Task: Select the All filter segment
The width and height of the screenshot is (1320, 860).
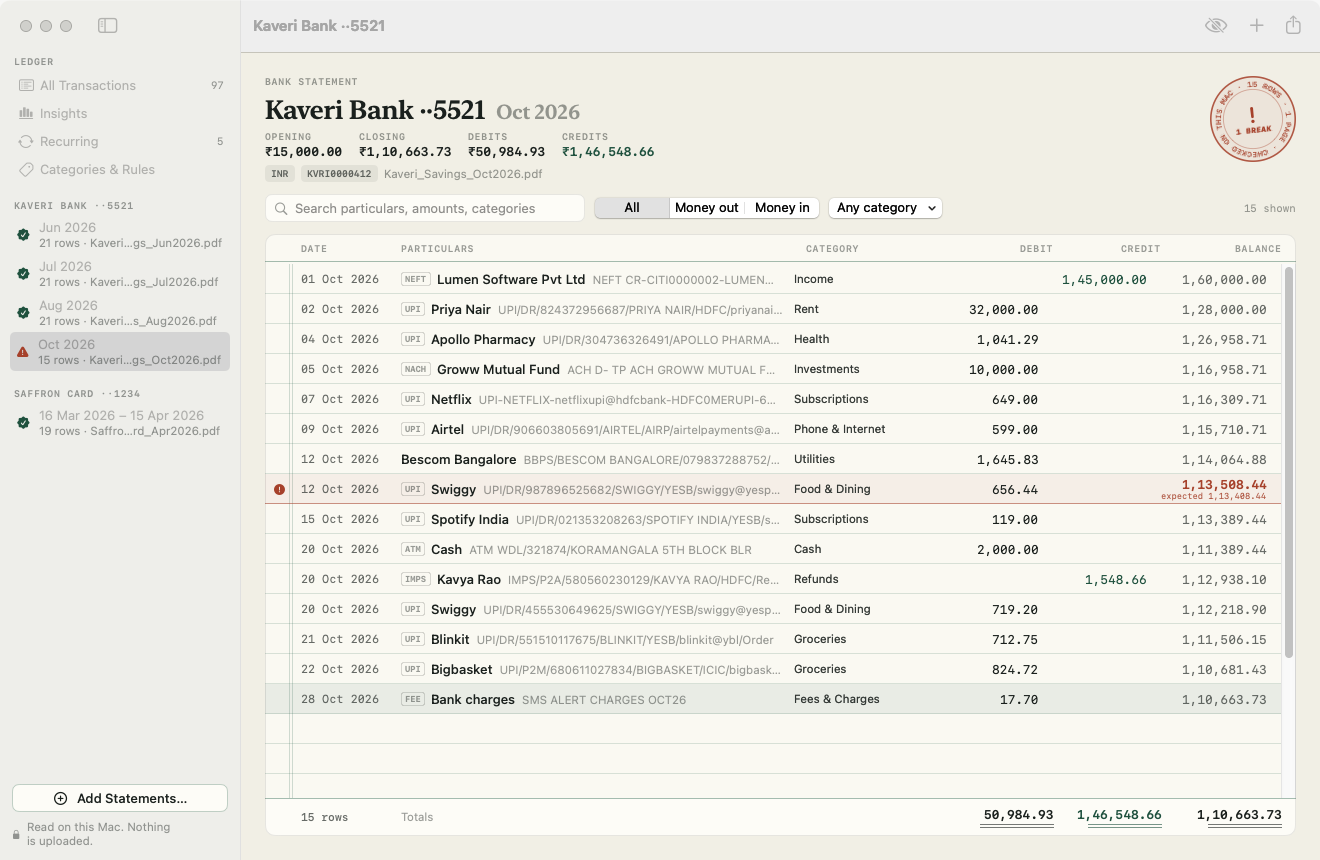Action: click(632, 208)
